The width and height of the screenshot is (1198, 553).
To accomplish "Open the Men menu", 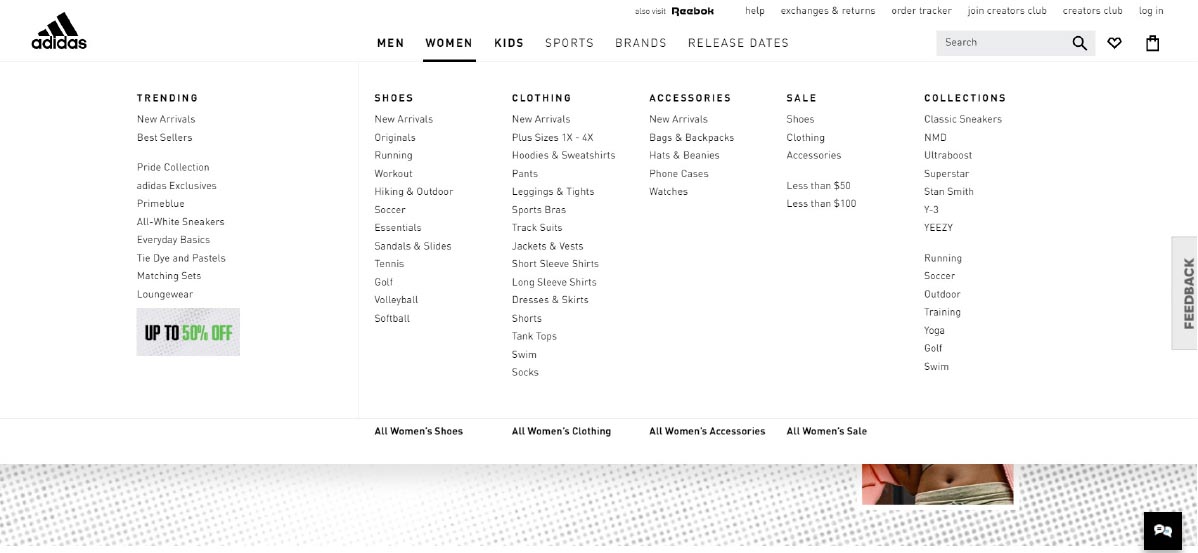I will [390, 43].
